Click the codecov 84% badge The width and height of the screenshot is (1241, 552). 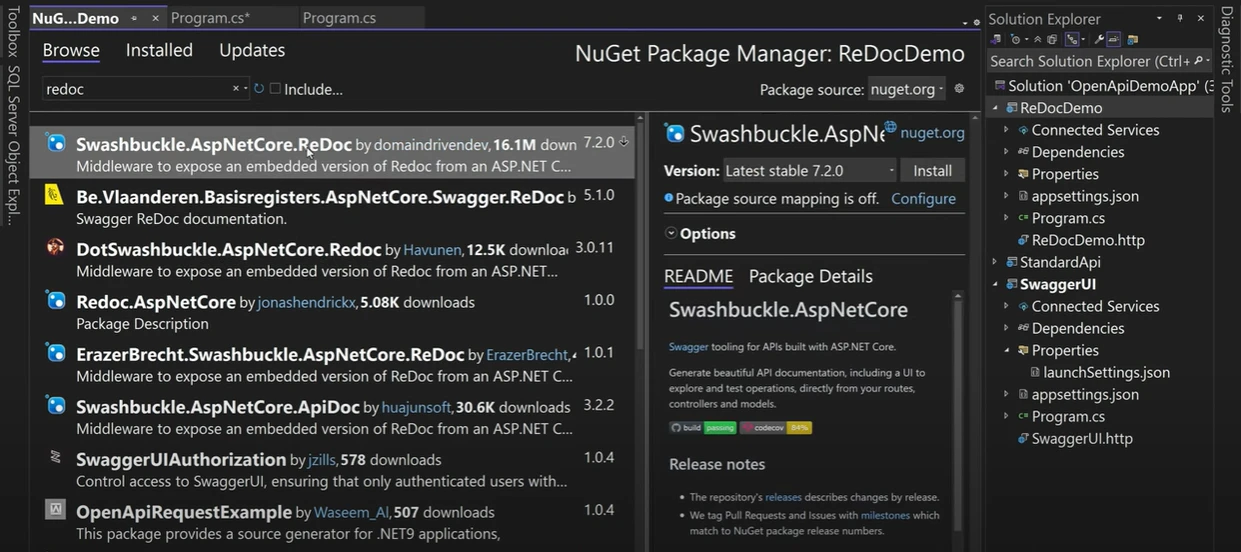(776, 427)
